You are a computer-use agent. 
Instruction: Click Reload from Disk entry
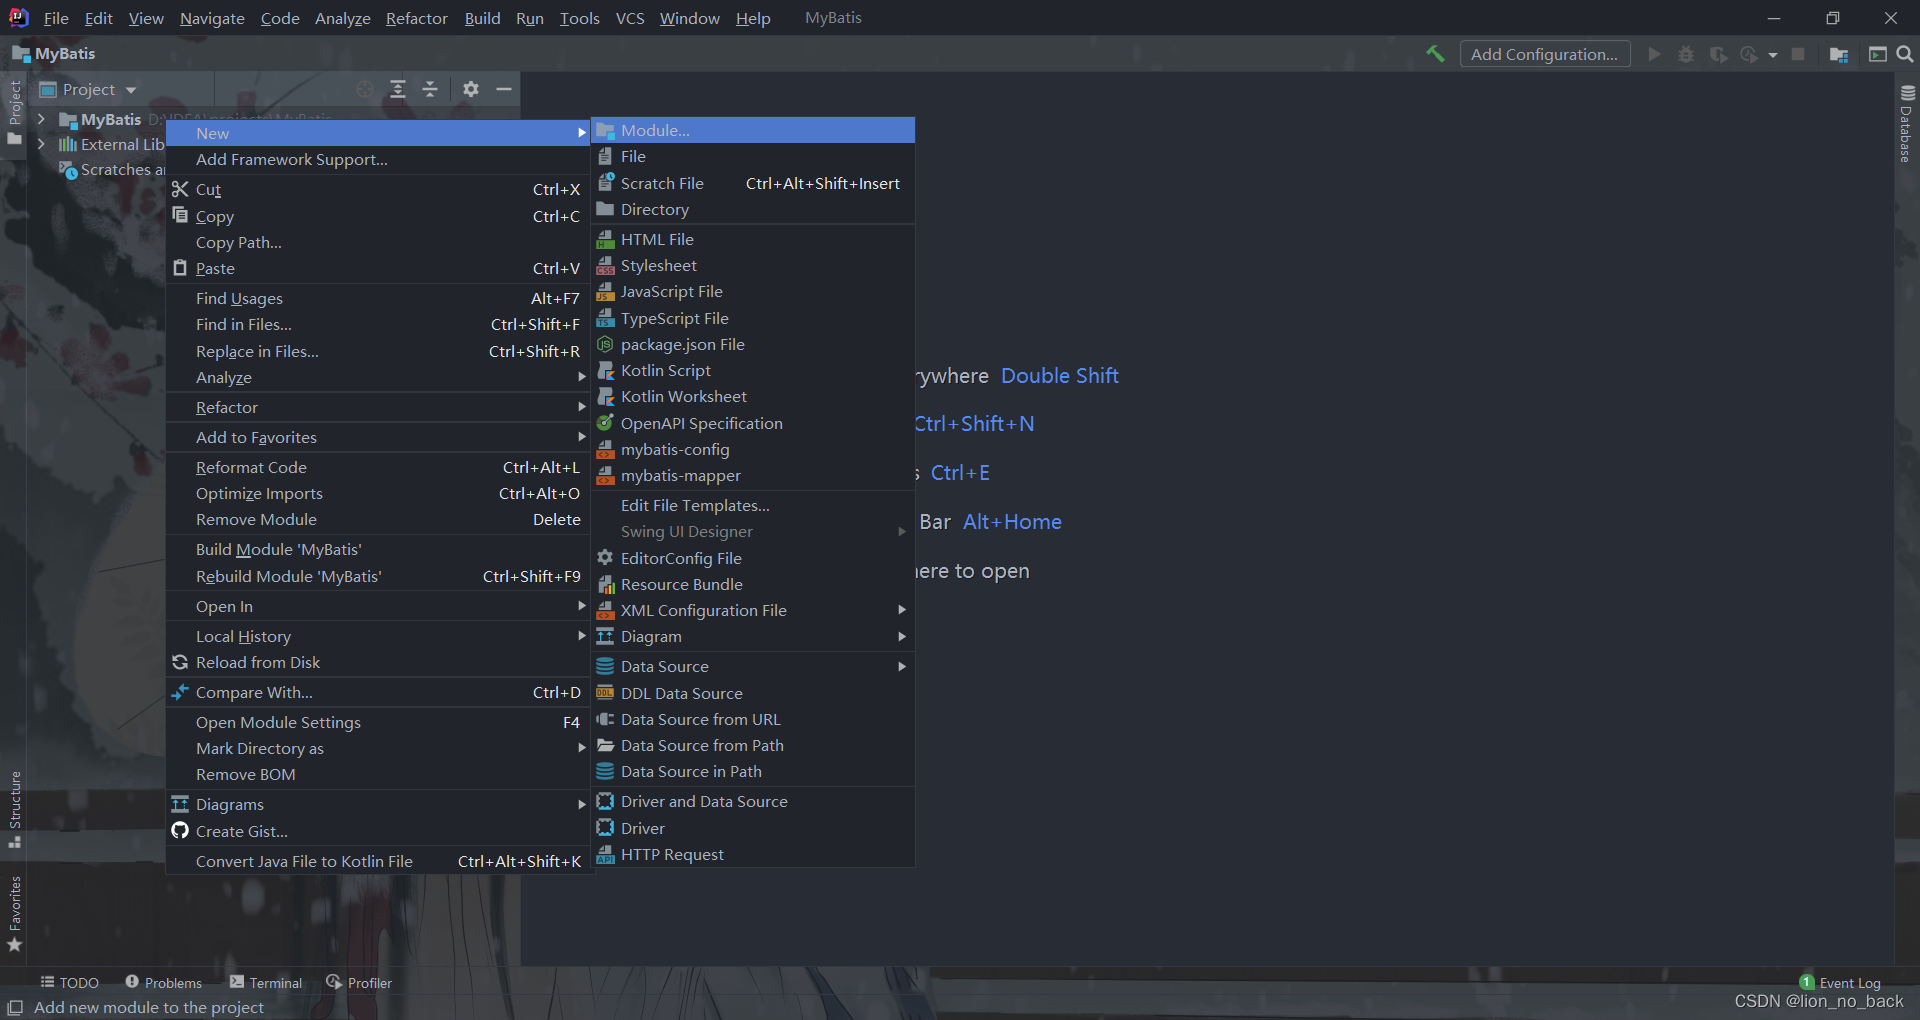(x=379, y=662)
